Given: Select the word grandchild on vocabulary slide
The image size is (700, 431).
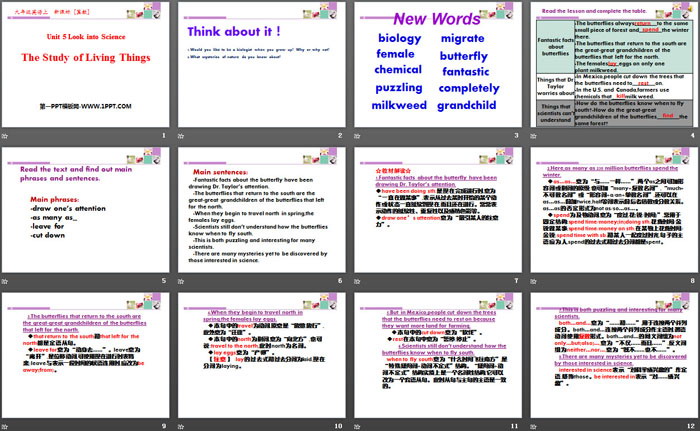Looking at the screenshot, I should [x=467, y=103].
